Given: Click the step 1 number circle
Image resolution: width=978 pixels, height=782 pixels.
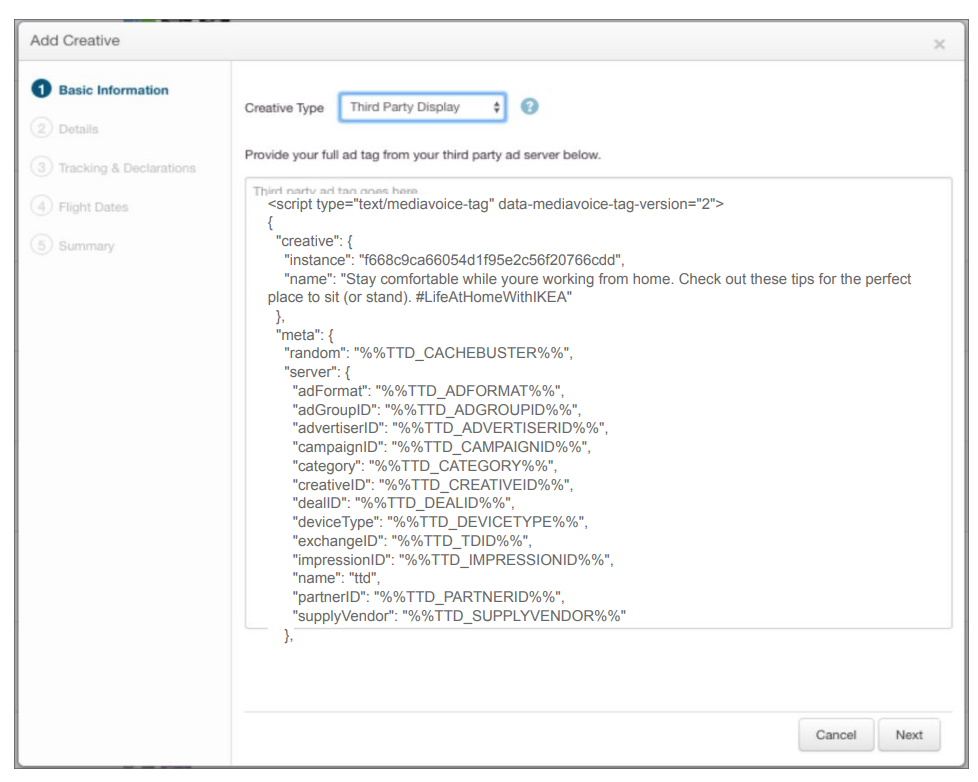Looking at the screenshot, I should click(x=41, y=90).
